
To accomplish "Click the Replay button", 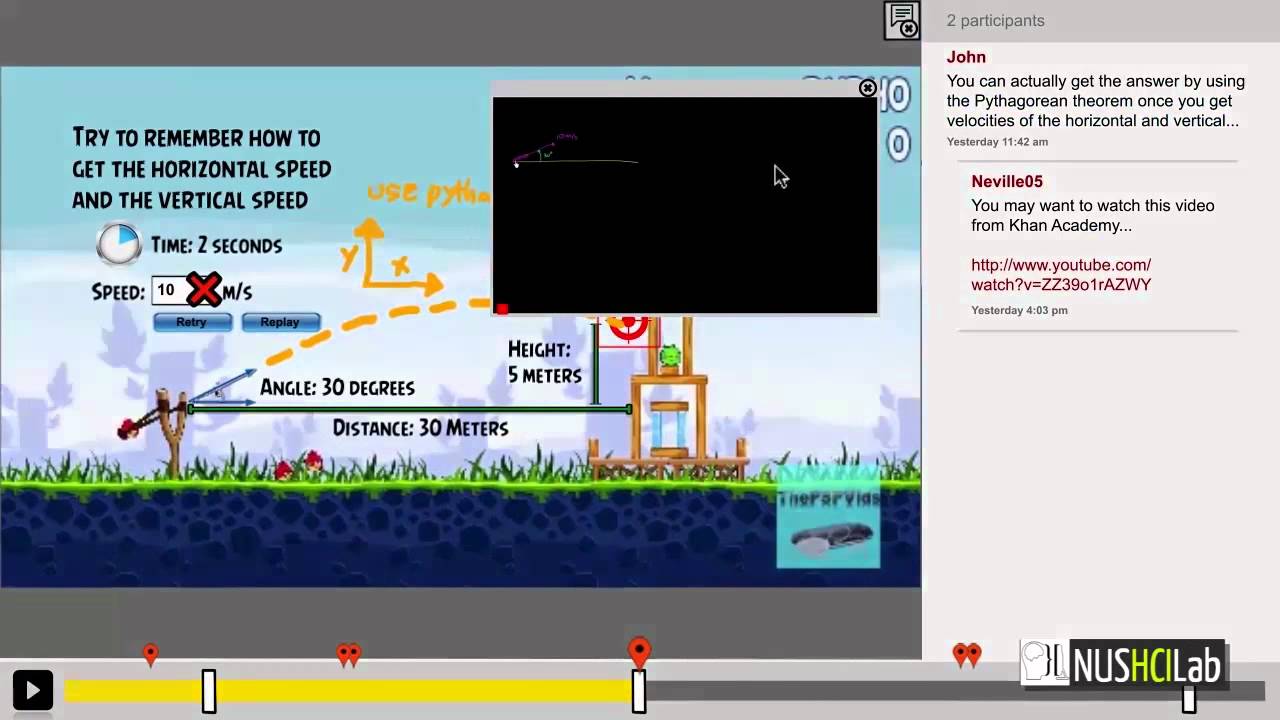I will click(279, 322).
